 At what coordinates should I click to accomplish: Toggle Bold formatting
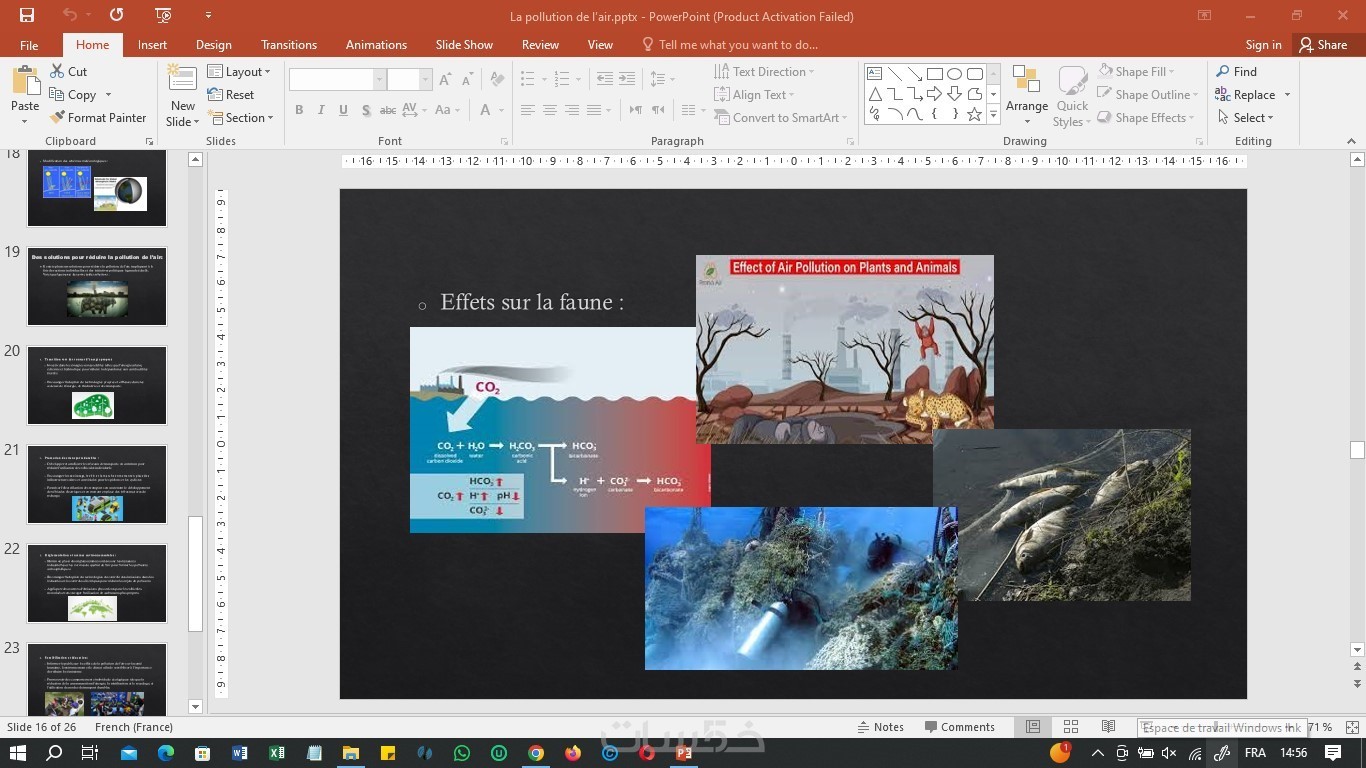tap(299, 110)
